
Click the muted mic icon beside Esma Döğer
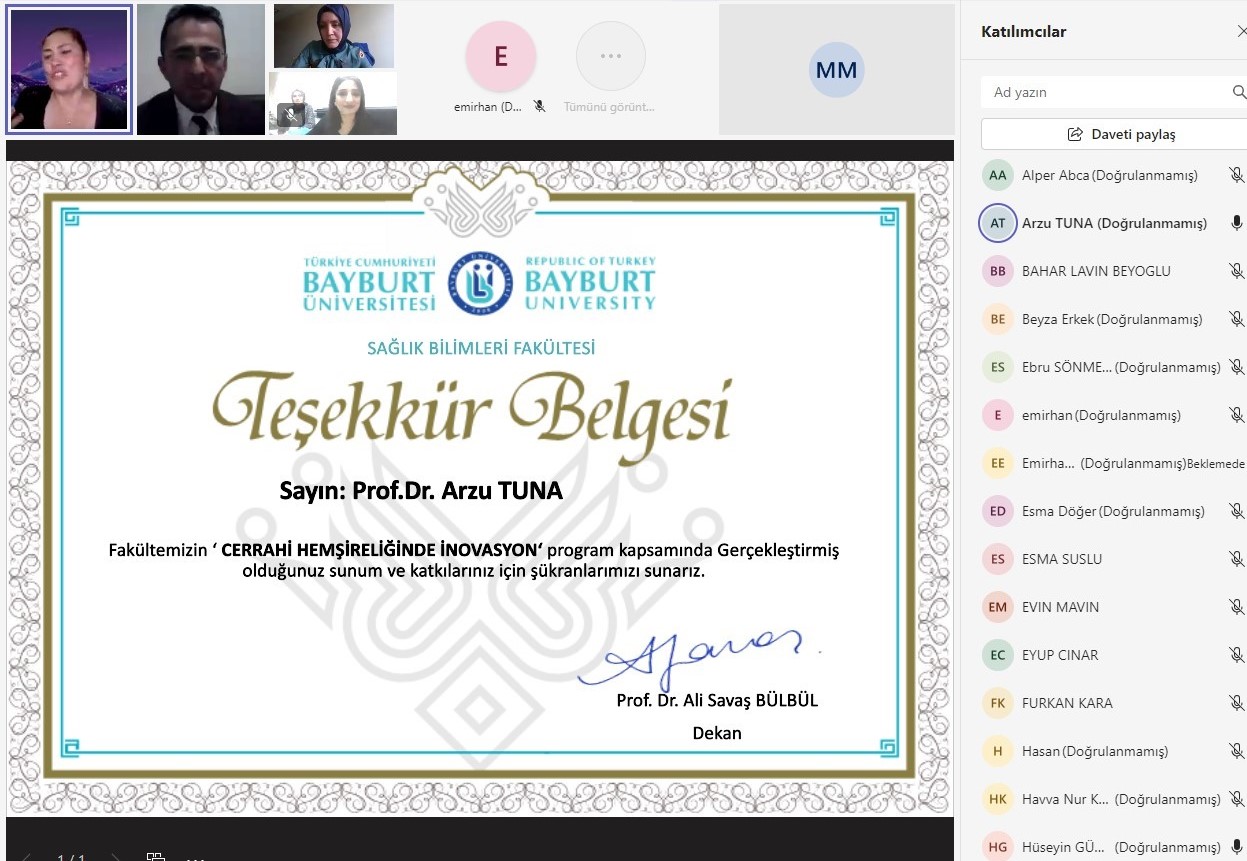(x=1236, y=511)
